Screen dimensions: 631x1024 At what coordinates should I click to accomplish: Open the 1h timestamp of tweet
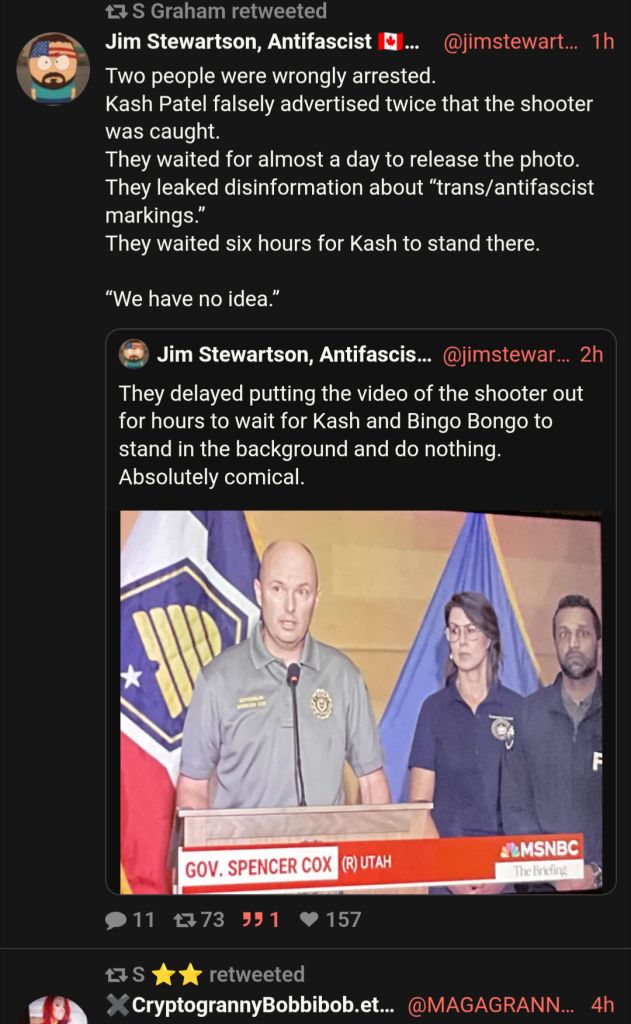coord(603,41)
